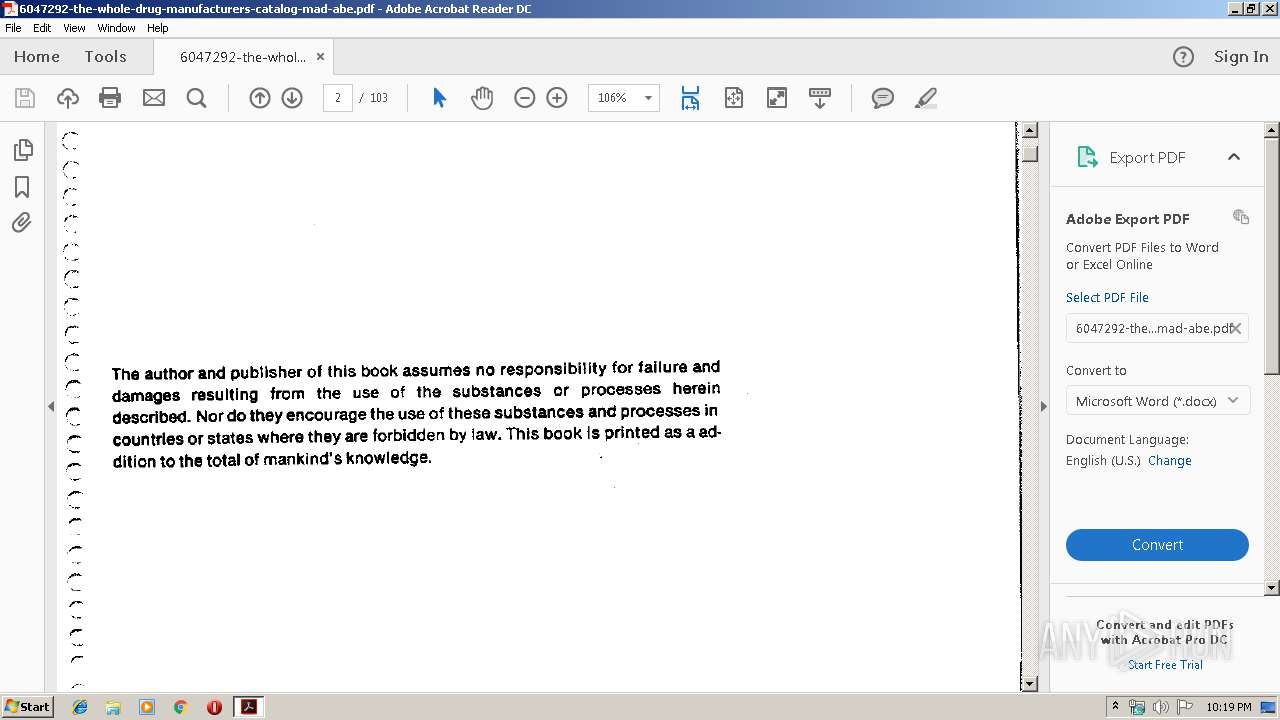Click Adobe Reader taskbar button
Viewport: 1280px width, 720px height.
[248, 707]
